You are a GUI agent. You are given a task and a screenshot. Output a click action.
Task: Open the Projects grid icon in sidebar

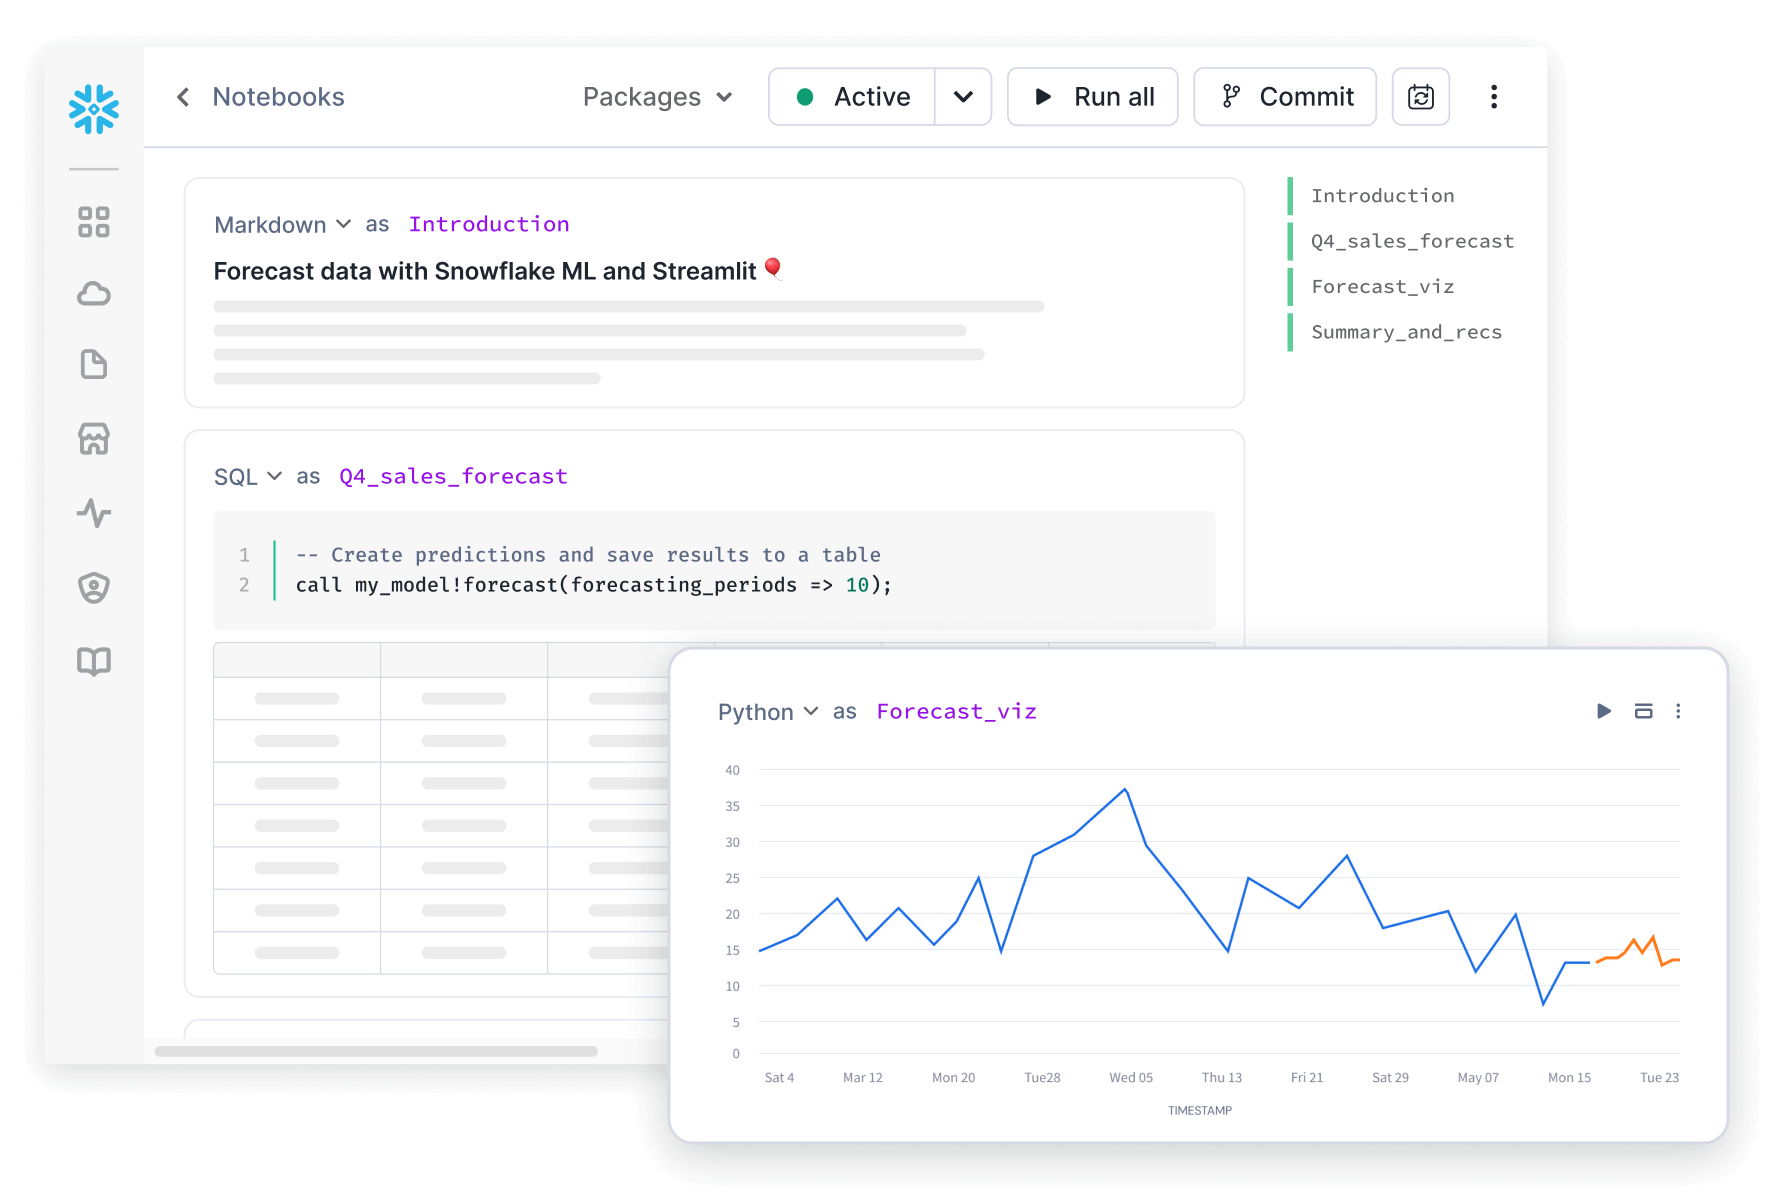(x=93, y=222)
